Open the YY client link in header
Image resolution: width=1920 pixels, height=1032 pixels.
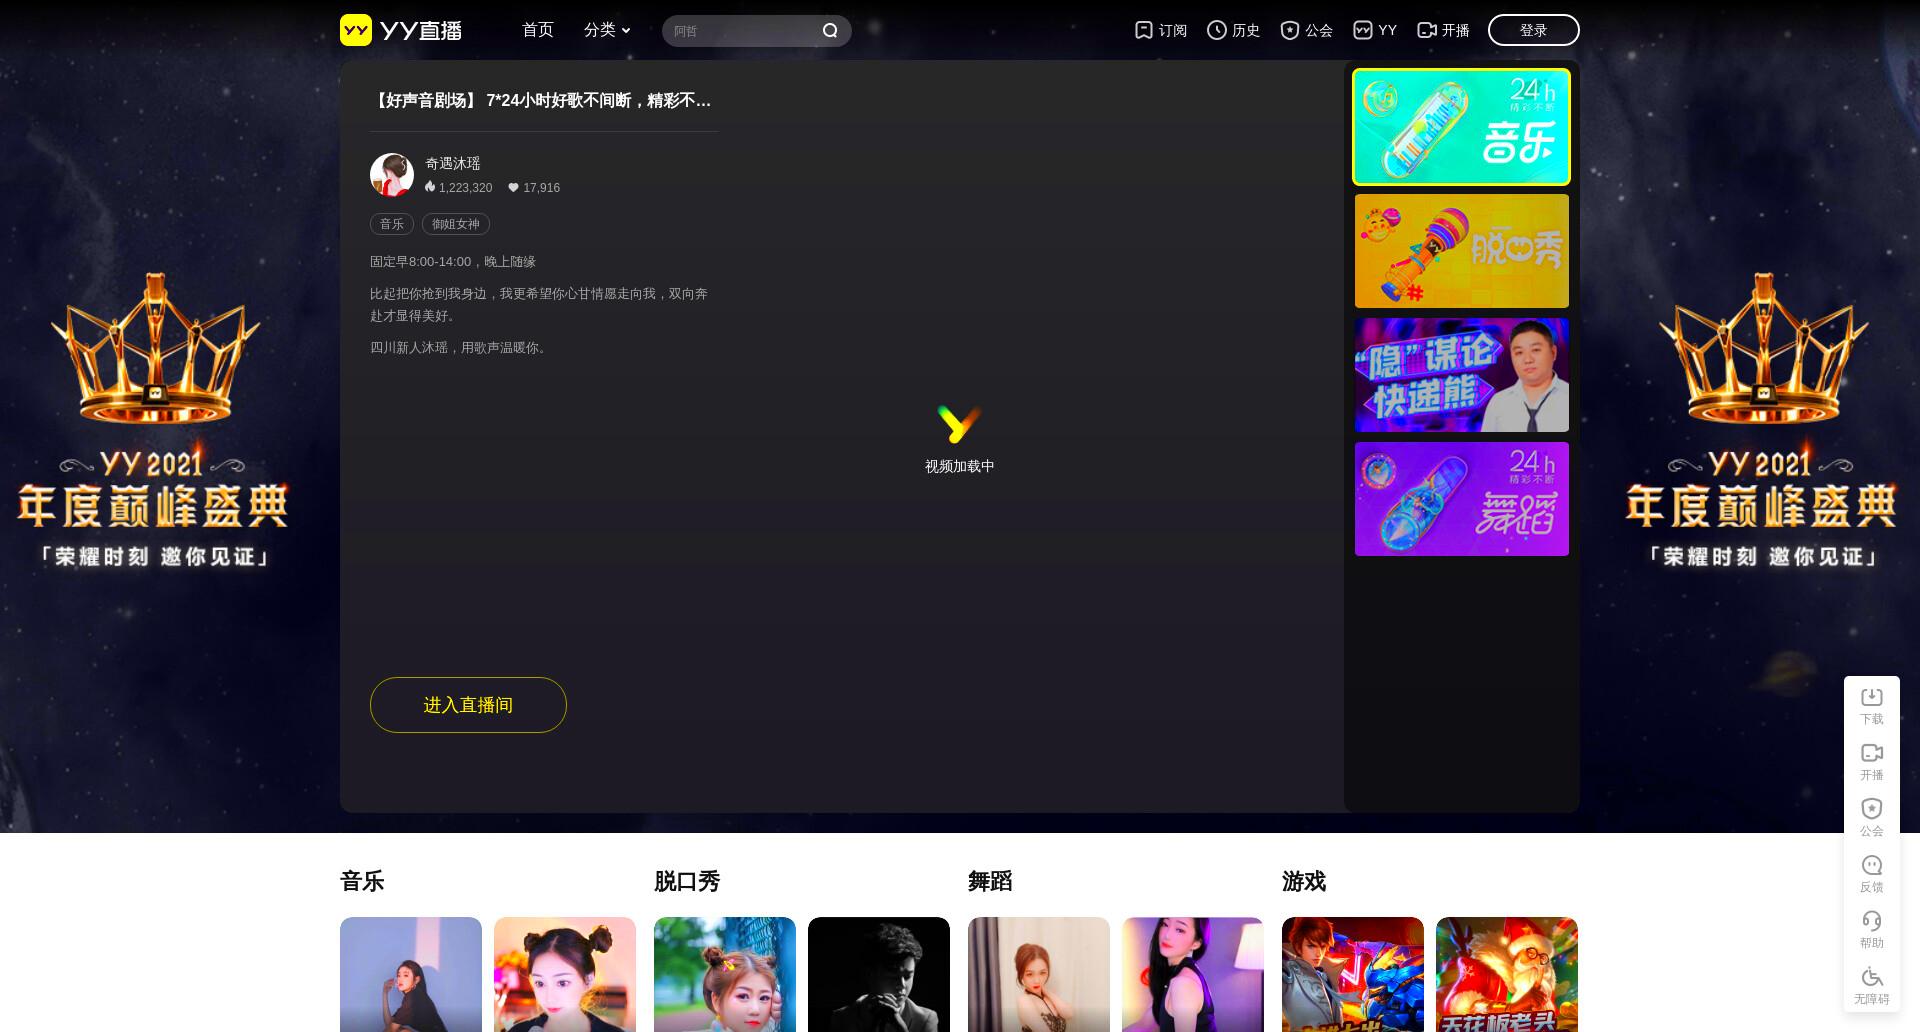1374,30
